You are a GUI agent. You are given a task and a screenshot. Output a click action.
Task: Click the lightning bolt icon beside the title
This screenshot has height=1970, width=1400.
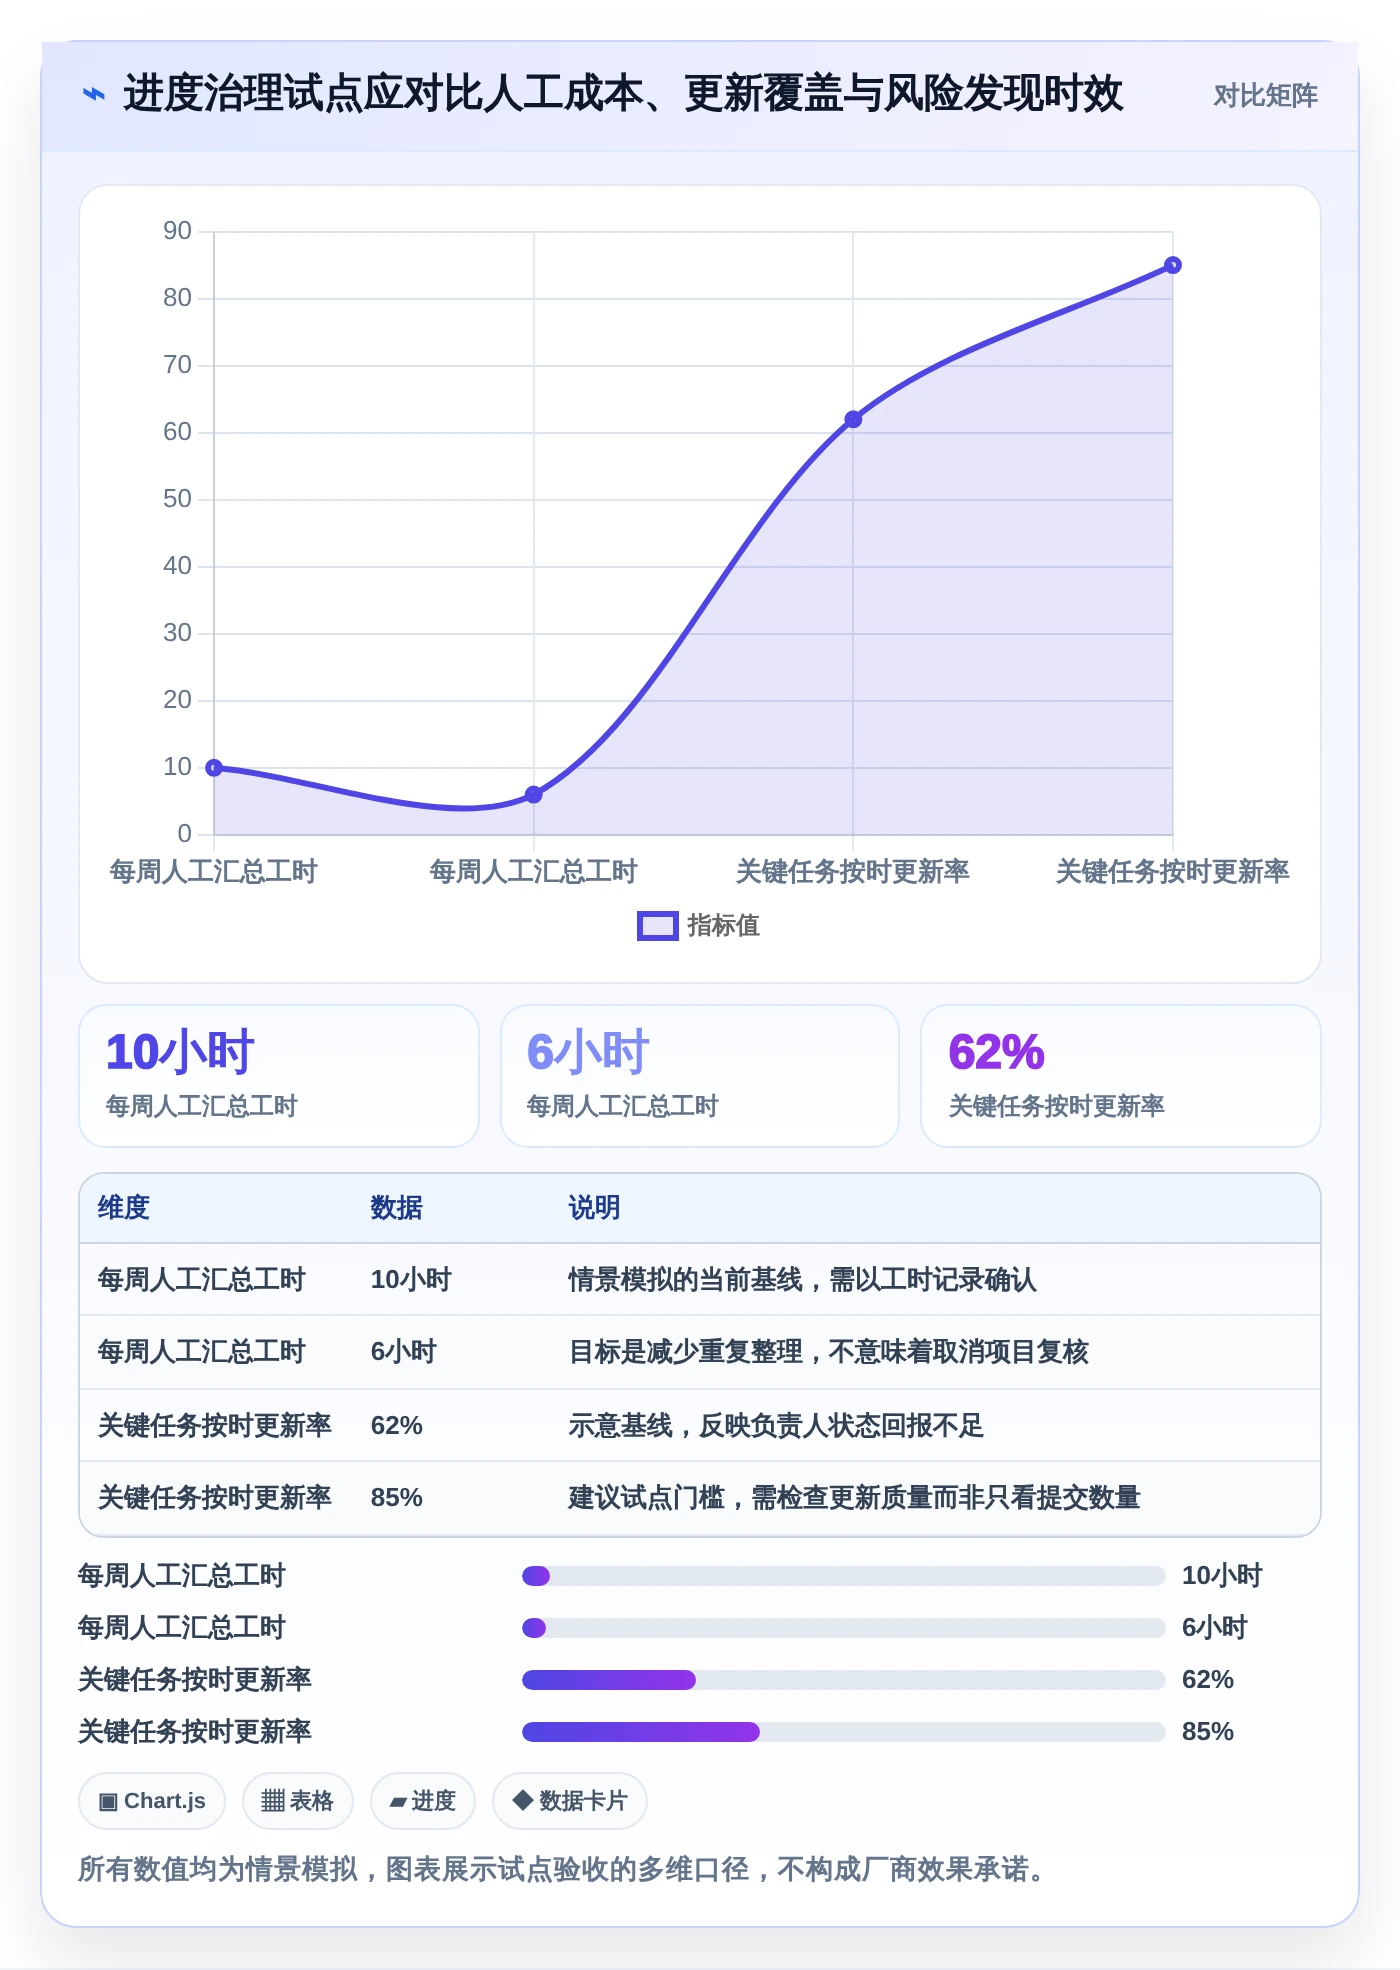[94, 95]
